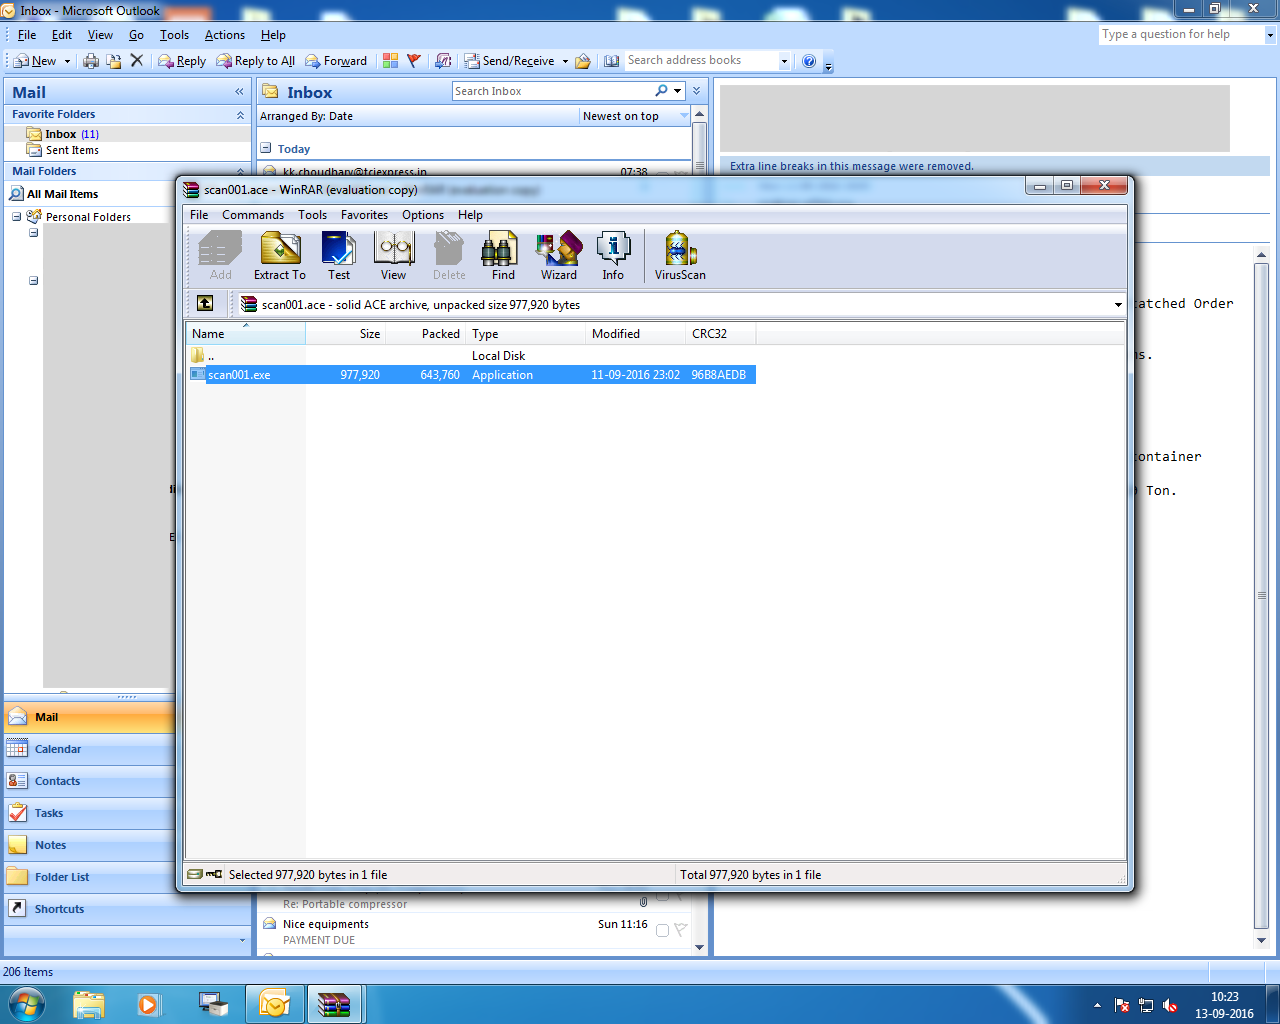The height and width of the screenshot is (1024, 1280).
Task: Show archive Info icon
Action: click(x=613, y=255)
